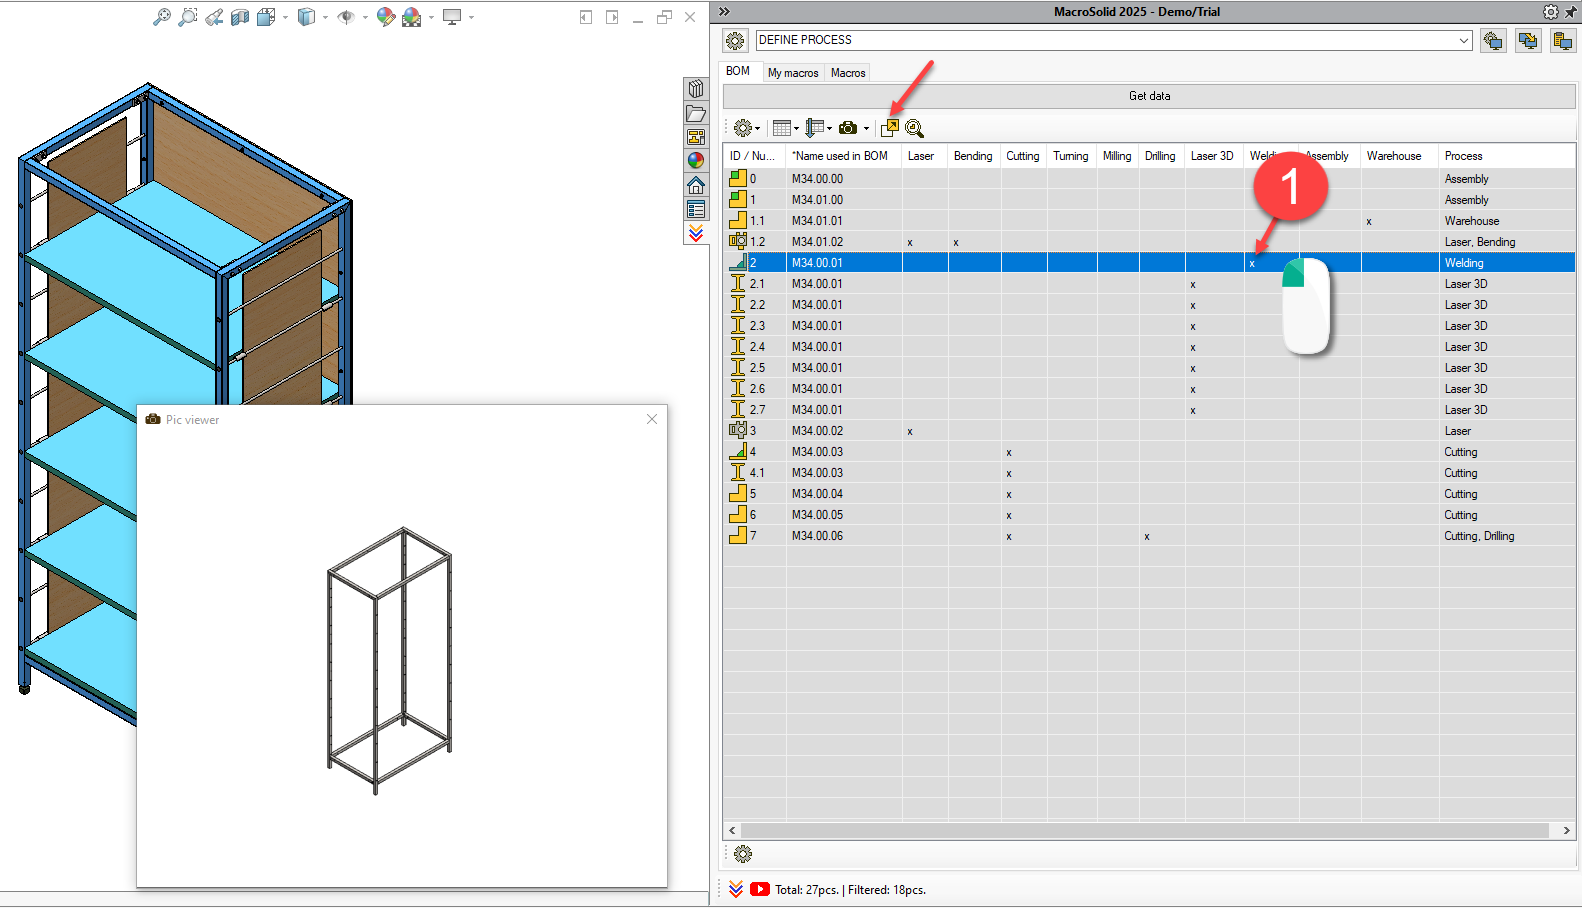This screenshot has height=908, width=1582.
Task: Click the camera icon in BOM toolbar
Action: click(848, 128)
